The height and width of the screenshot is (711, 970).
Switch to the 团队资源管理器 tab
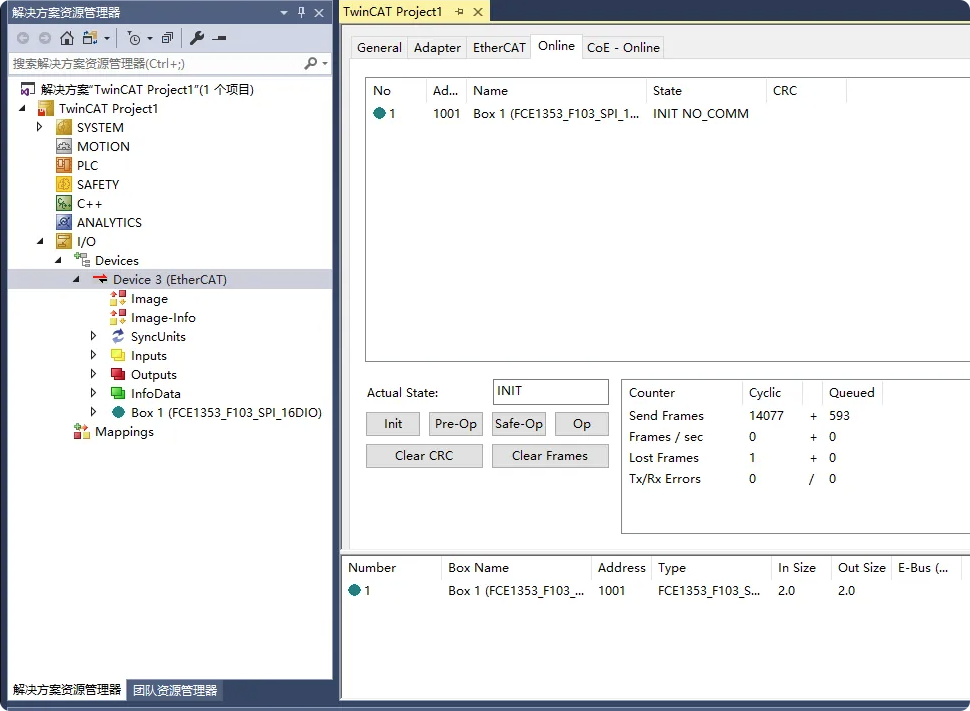pos(175,691)
